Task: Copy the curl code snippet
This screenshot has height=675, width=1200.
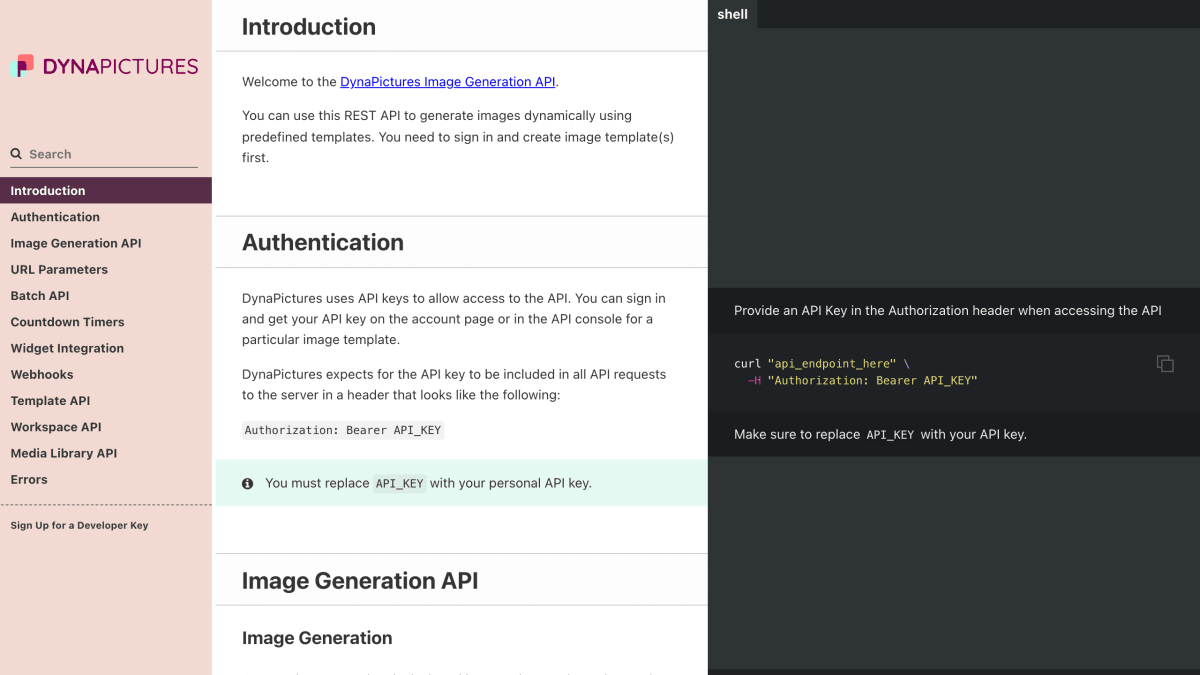Action: (1165, 364)
